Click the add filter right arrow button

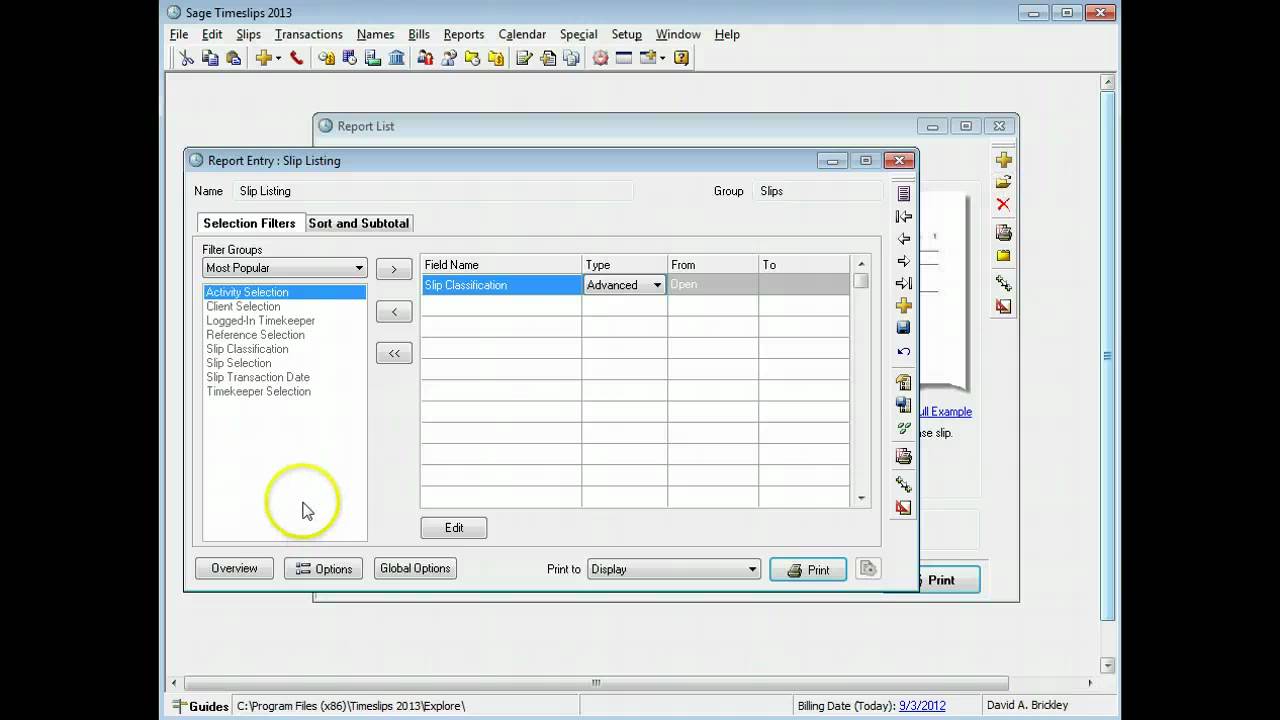click(394, 269)
